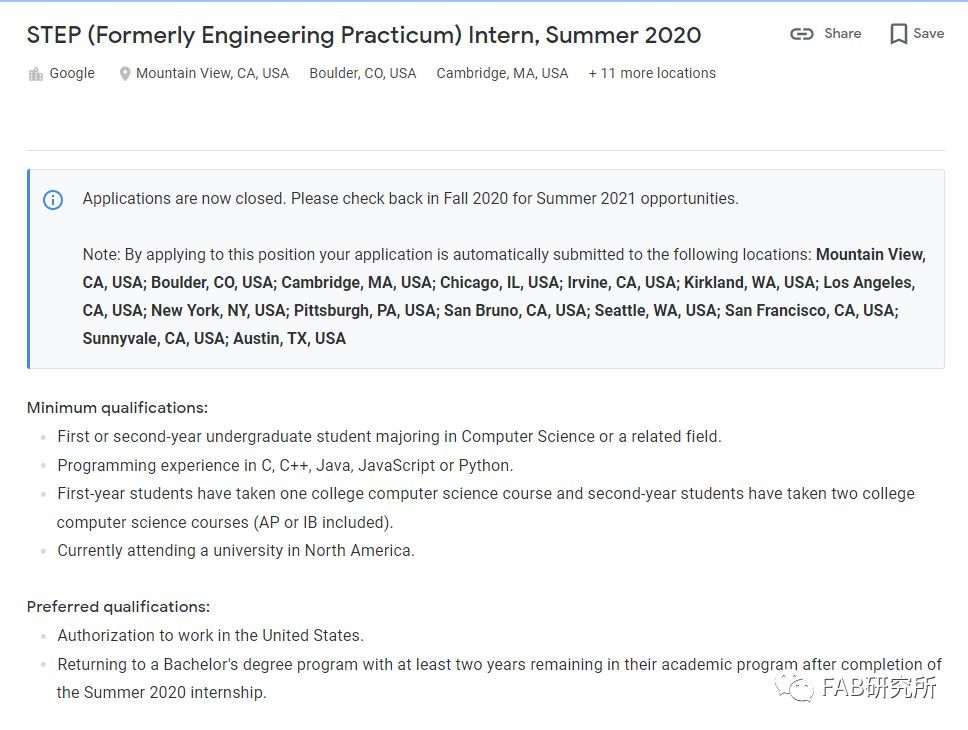Click the STEP Intern Summer 2020 title
The width and height of the screenshot is (968, 730).
click(364, 35)
